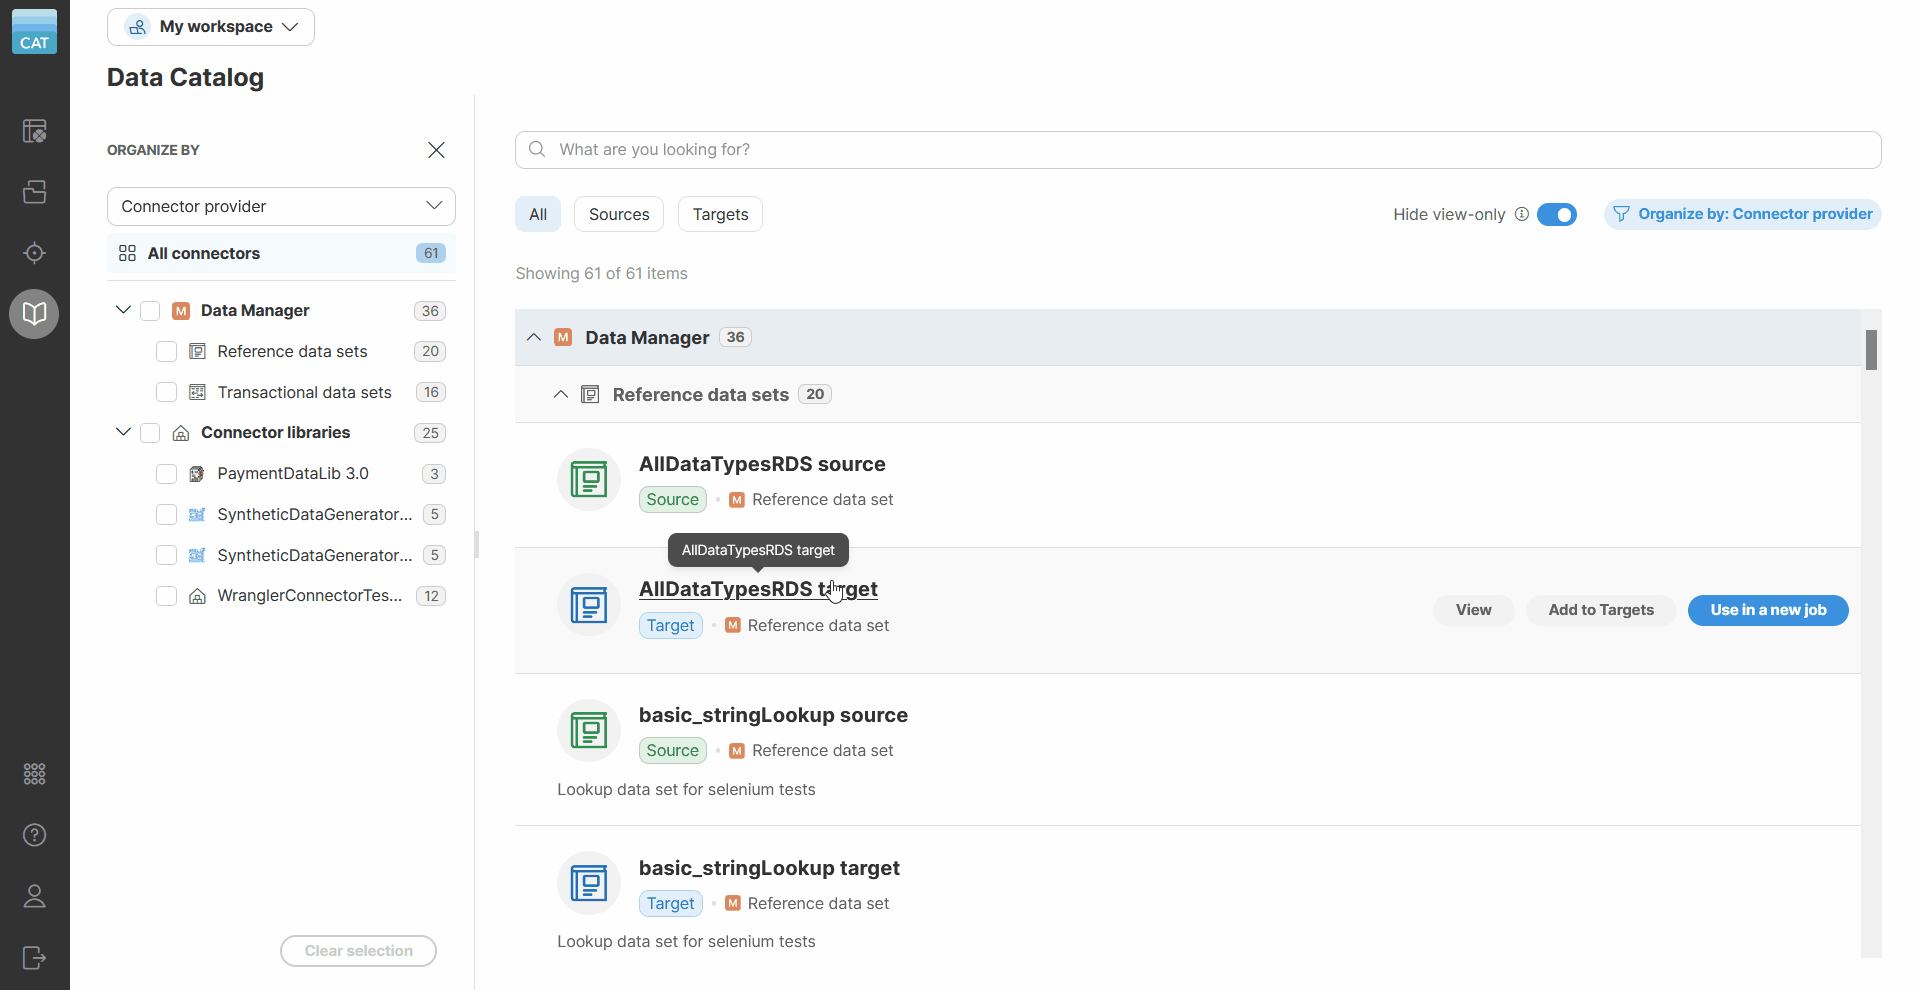This screenshot has height=990, width=1916.
Task: Click the All connectors grid icon
Action: pyautogui.click(x=127, y=254)
